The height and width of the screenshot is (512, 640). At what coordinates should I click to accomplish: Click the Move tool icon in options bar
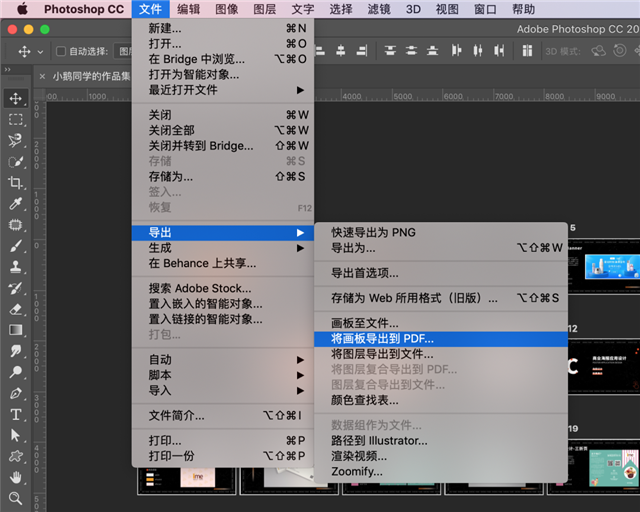click(24, 51)
